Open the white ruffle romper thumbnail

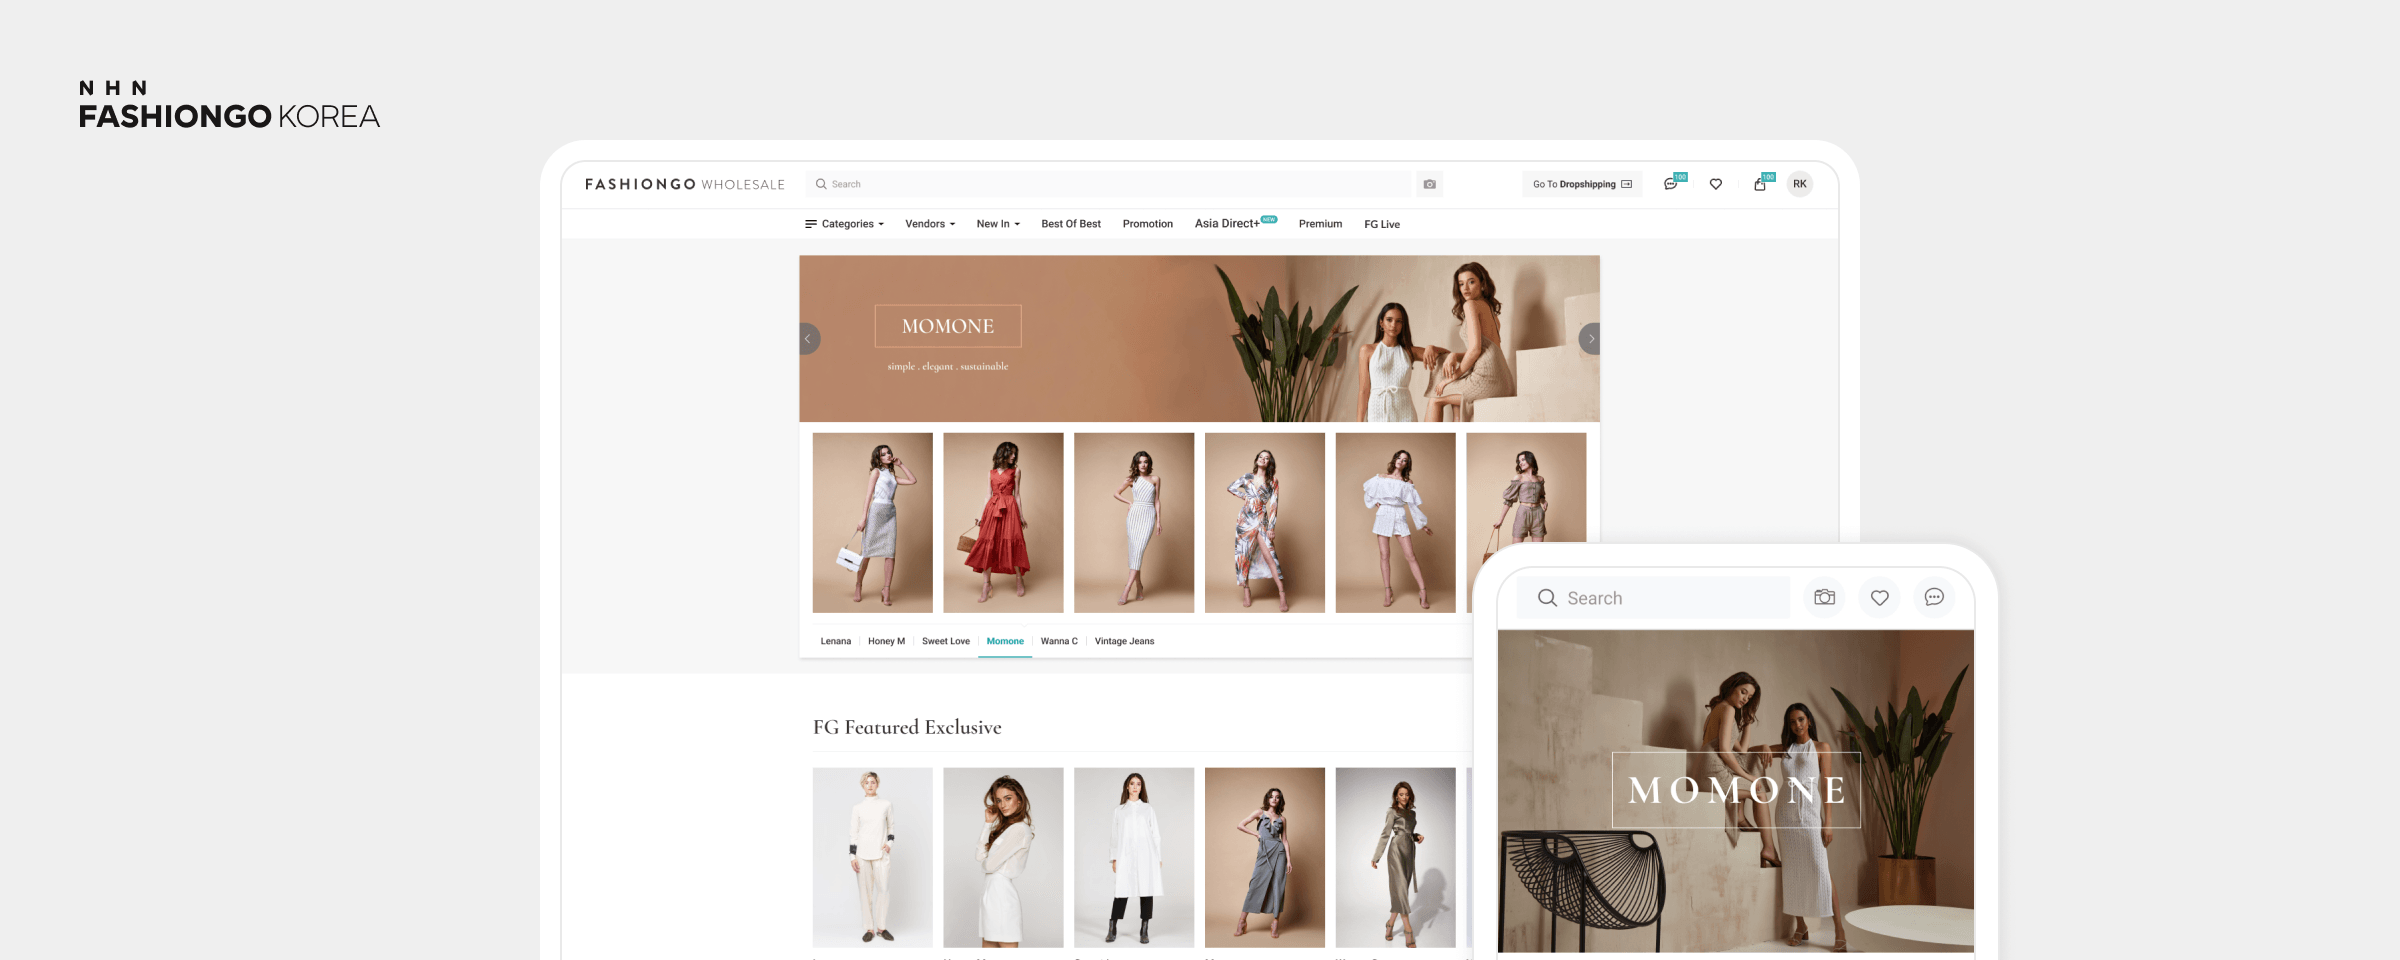click(x=1396, y=523)
